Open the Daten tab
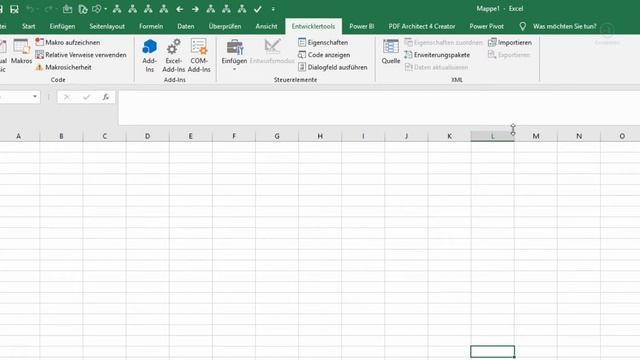Image resolution: width=640 pixels, height=360 pixels. coord(186,26)
